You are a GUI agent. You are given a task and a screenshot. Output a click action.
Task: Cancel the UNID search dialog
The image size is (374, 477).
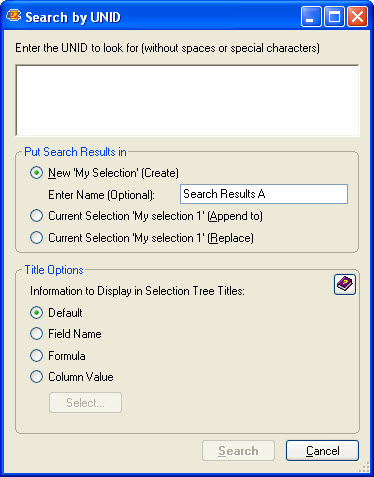(322, 451)
